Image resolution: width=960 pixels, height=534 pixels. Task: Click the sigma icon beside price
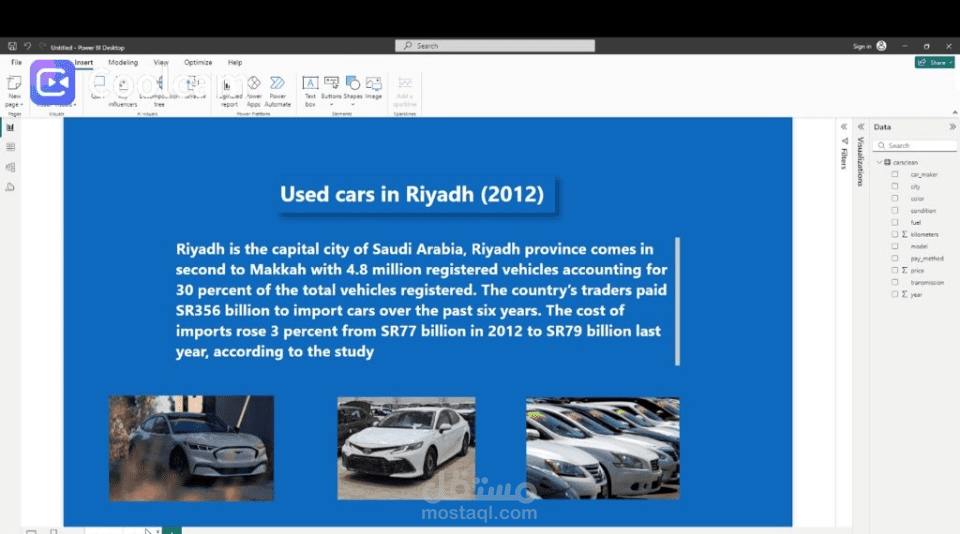click(x=904, y=270)
